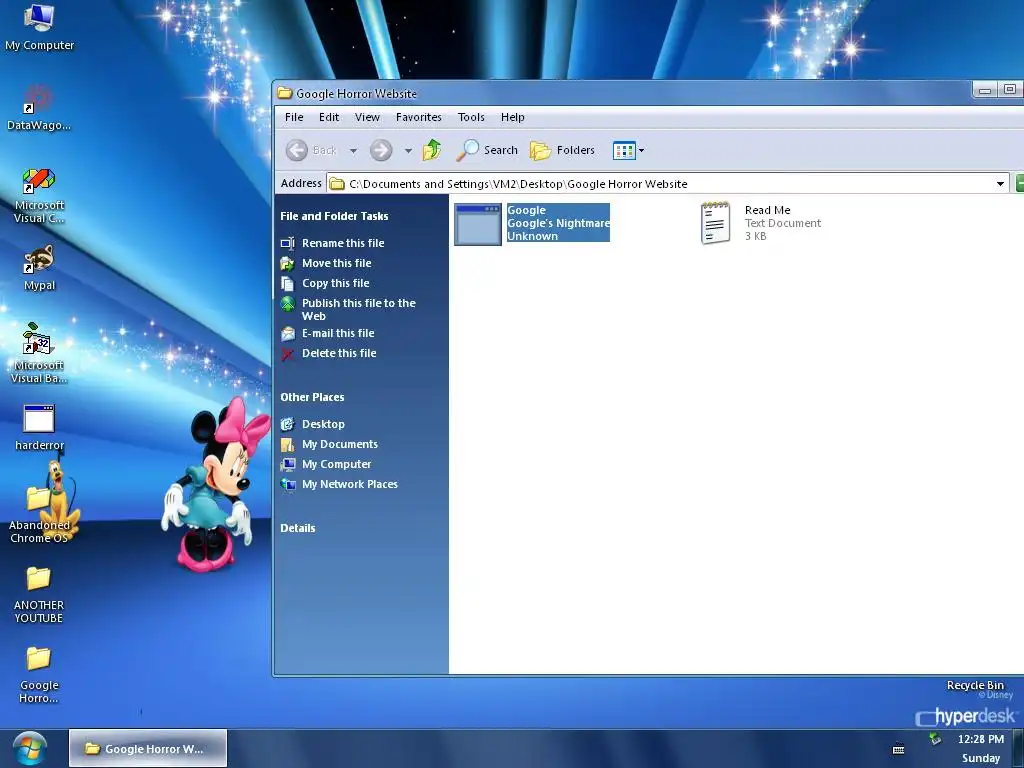Screen dimensions: 1024x768
Task: Launch Microsoft Visual Ba... shortcut
Action: [39, 353]
